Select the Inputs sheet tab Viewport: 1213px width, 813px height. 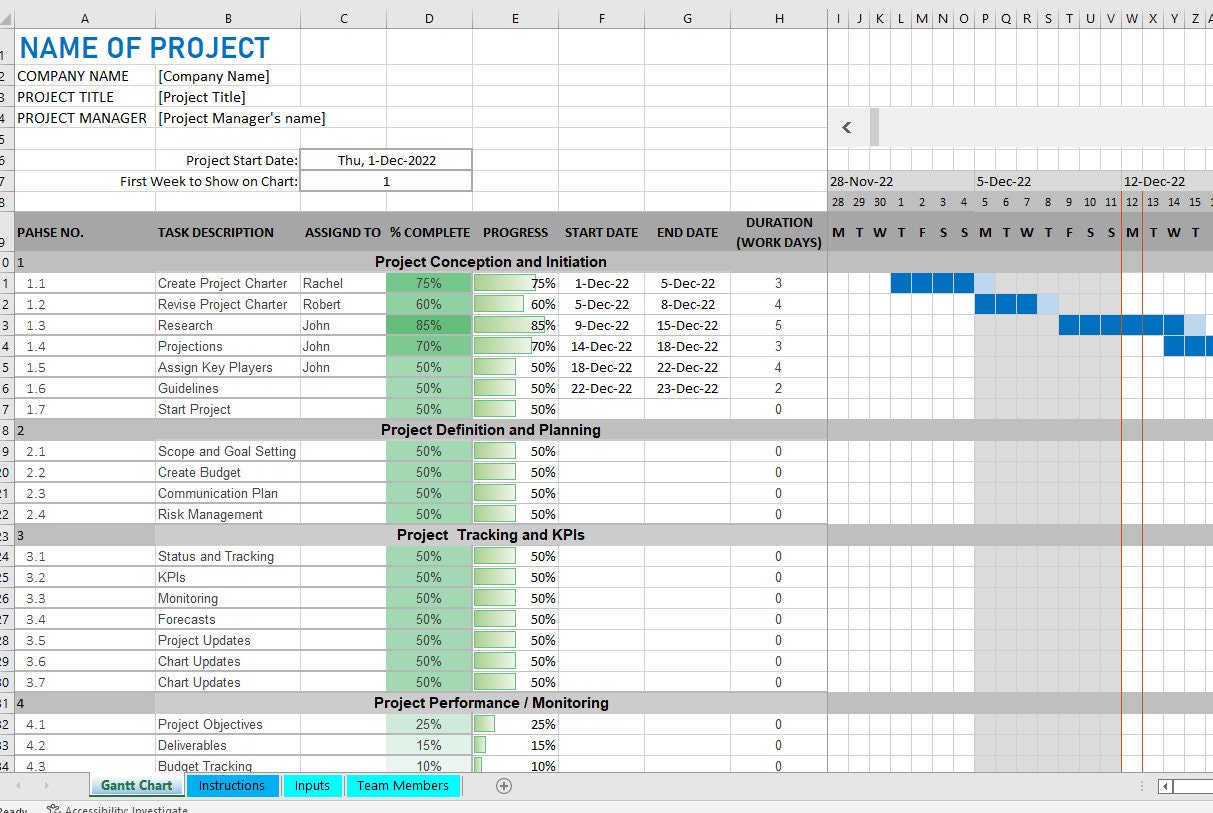(312, 786)
